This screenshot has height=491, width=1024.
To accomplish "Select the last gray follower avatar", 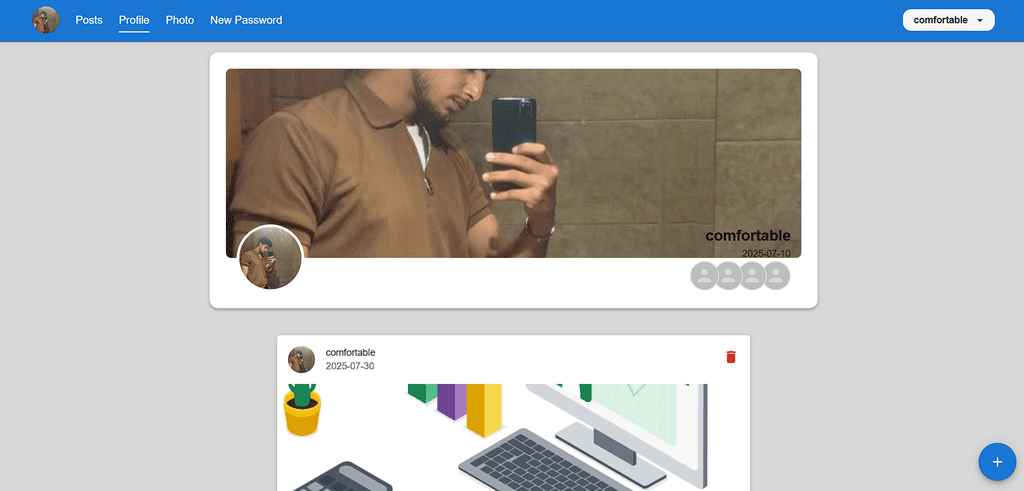I will [x=776, y=276].
